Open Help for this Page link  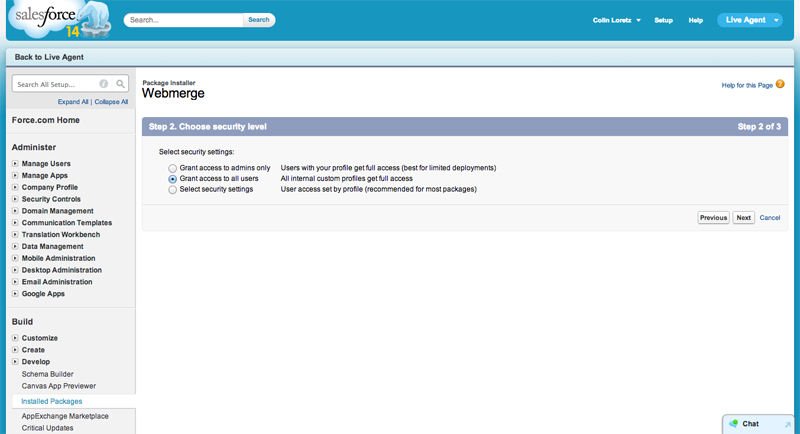747,85
